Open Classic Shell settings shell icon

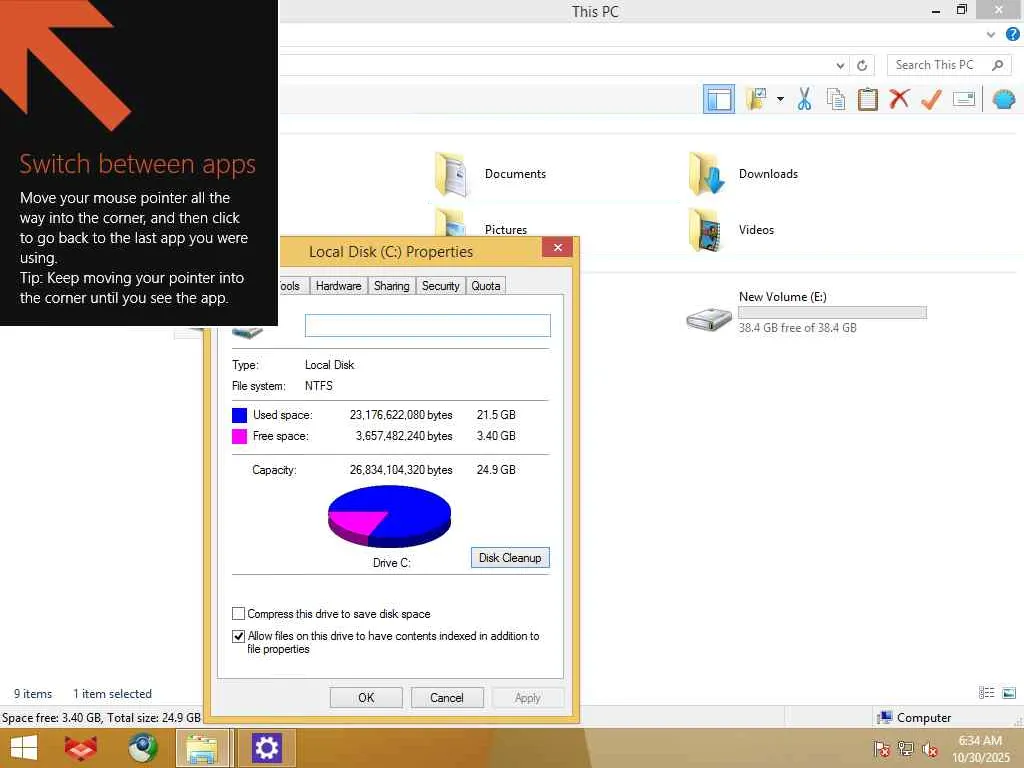pyautogui.click(x=1004, y=99)
